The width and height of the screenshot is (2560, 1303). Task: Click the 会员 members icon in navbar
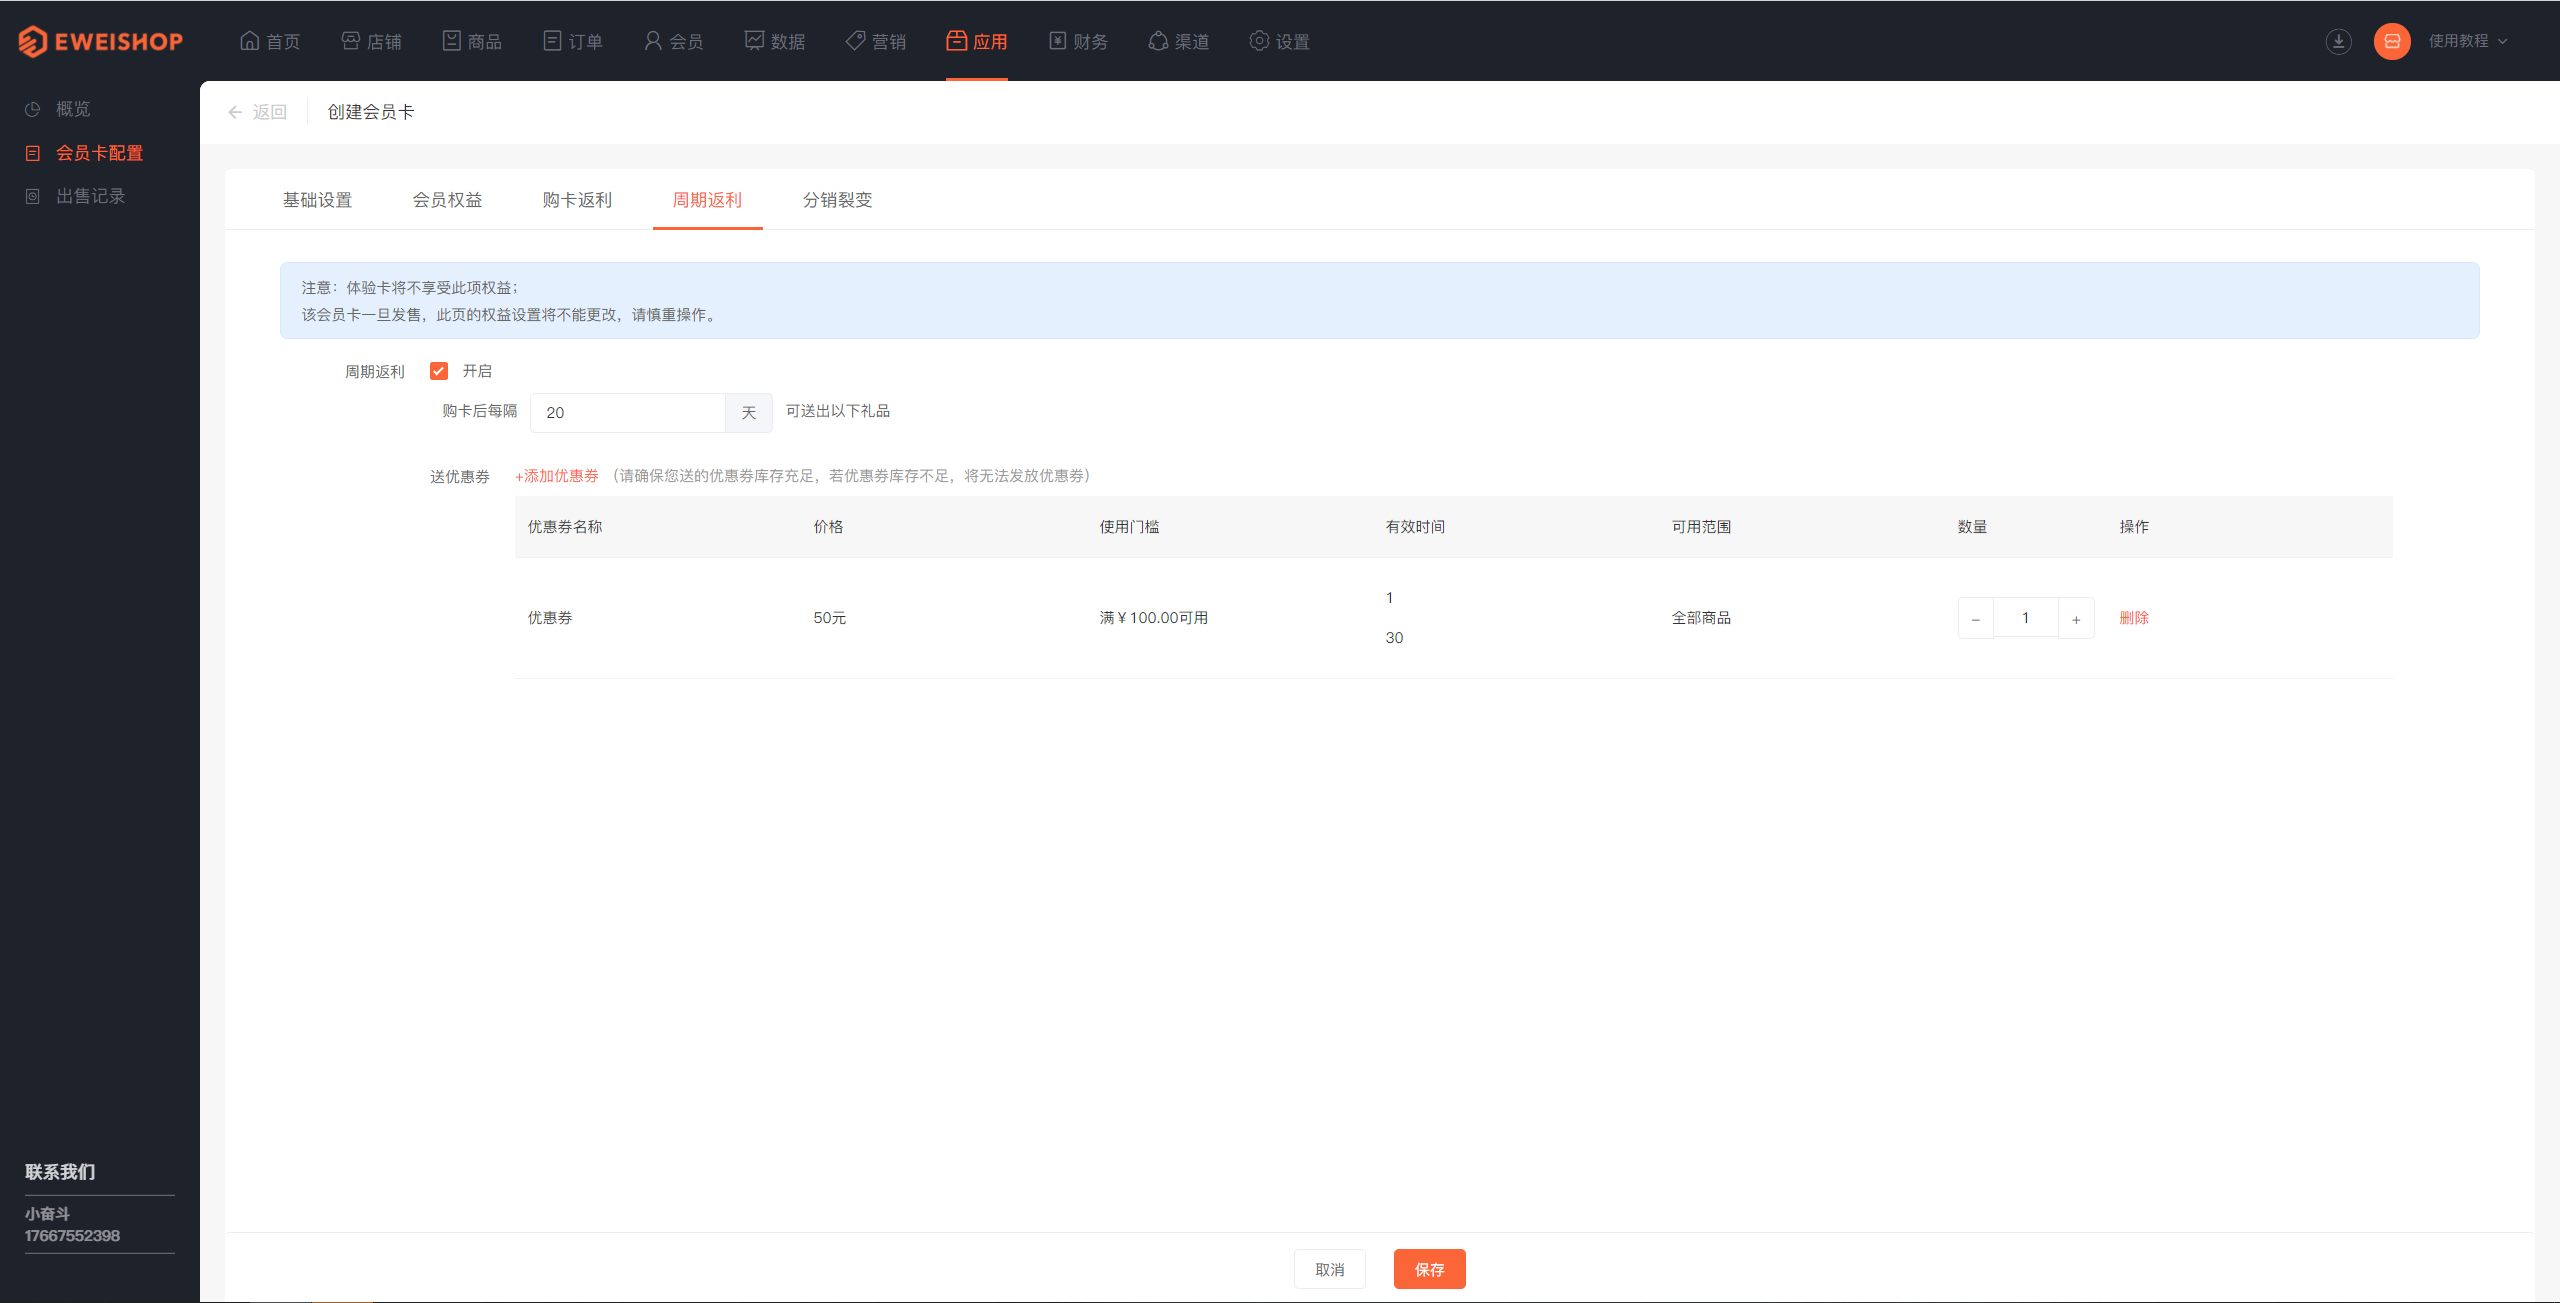676,40
